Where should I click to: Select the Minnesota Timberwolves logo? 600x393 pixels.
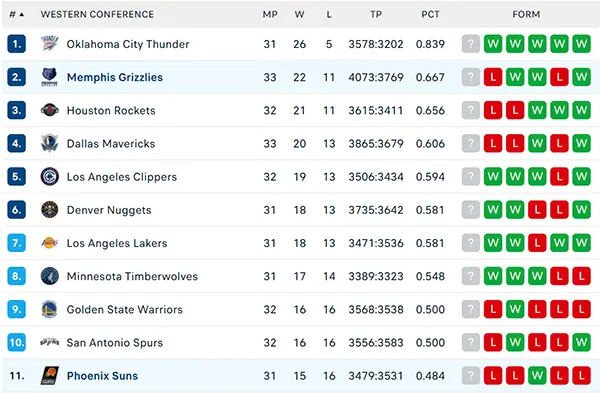click(x=50, y=276)
